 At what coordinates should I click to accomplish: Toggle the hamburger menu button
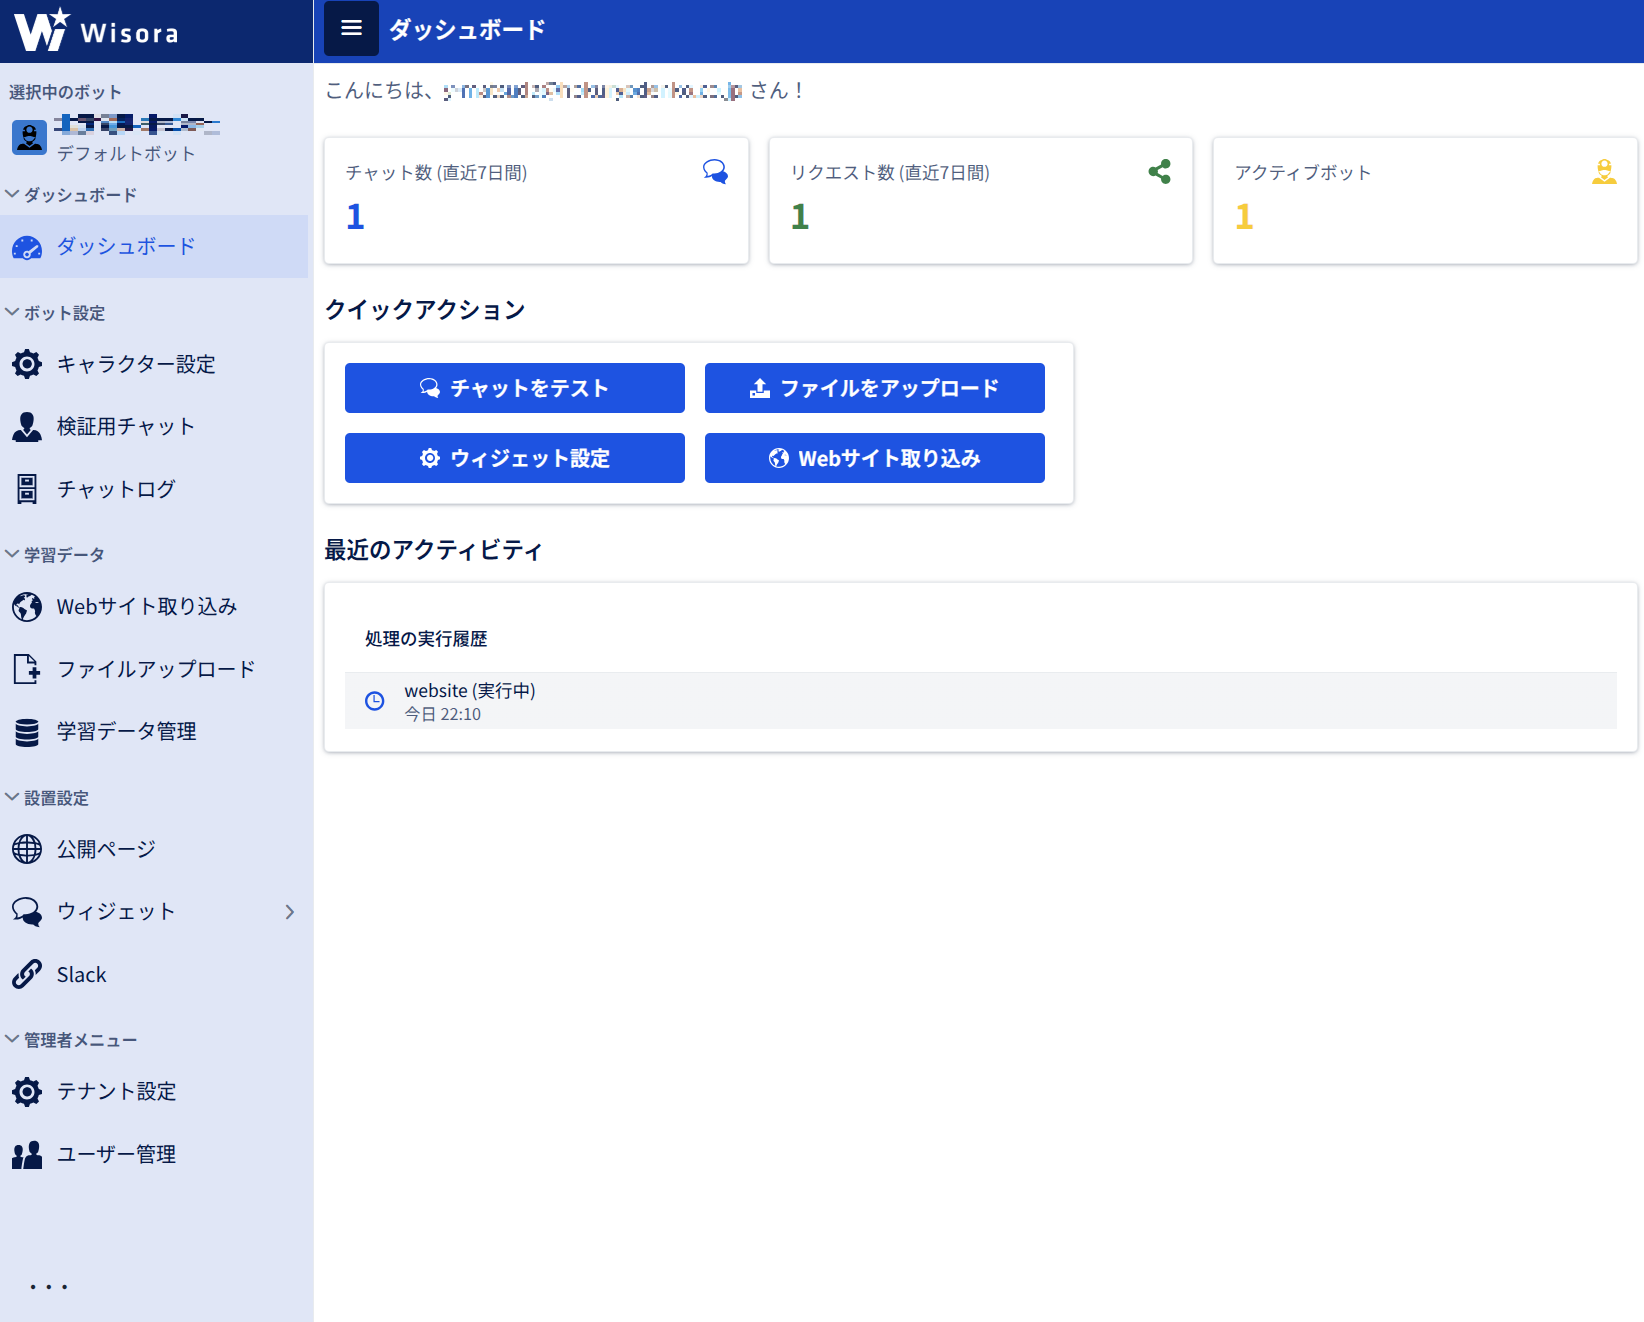(352, 28)
